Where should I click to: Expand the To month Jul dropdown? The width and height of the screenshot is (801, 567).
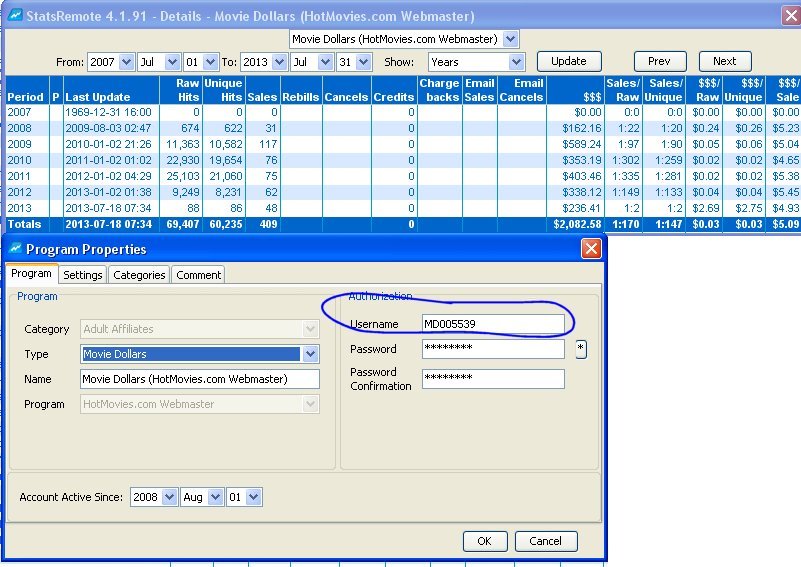tap(325, 62)
